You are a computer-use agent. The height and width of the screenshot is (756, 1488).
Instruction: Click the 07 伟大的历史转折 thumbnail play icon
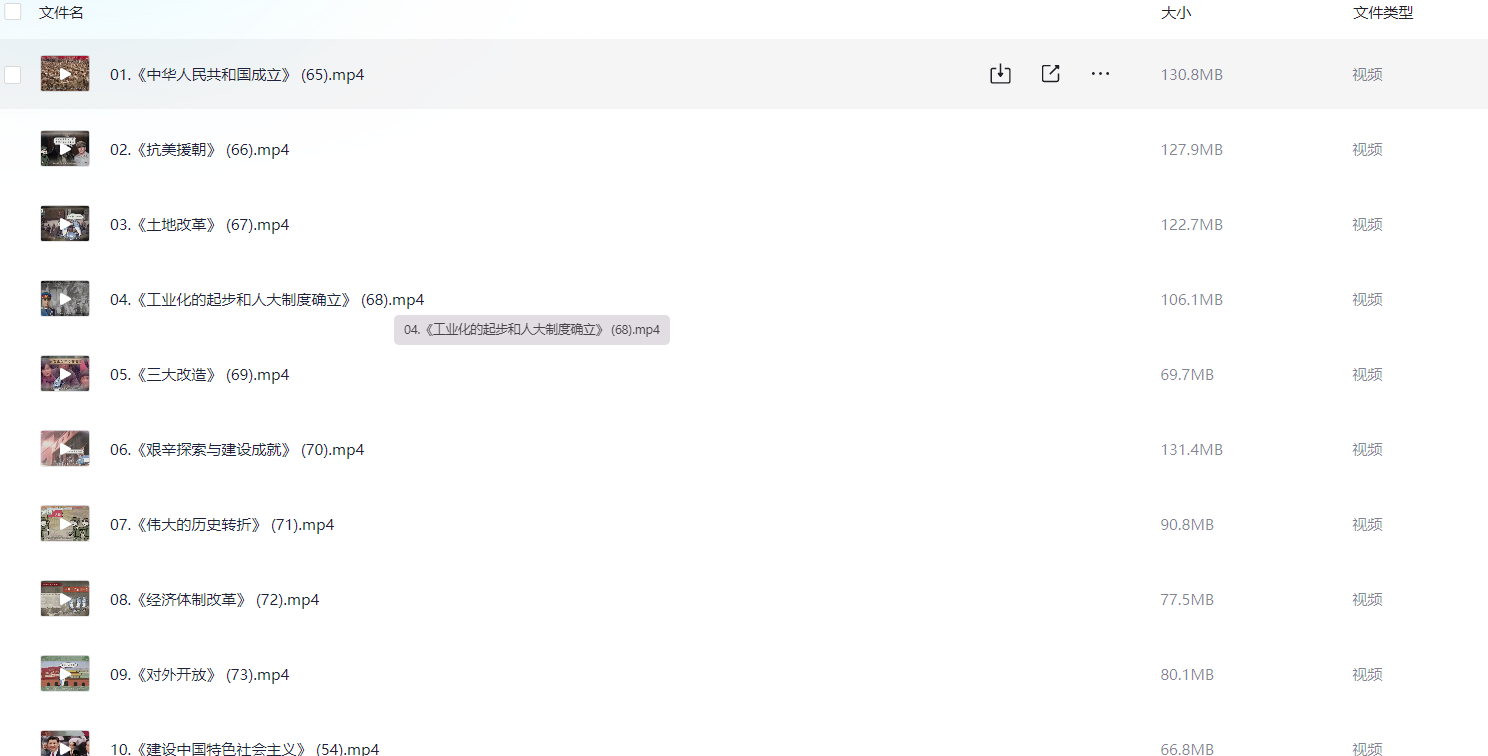pos(65,524)
